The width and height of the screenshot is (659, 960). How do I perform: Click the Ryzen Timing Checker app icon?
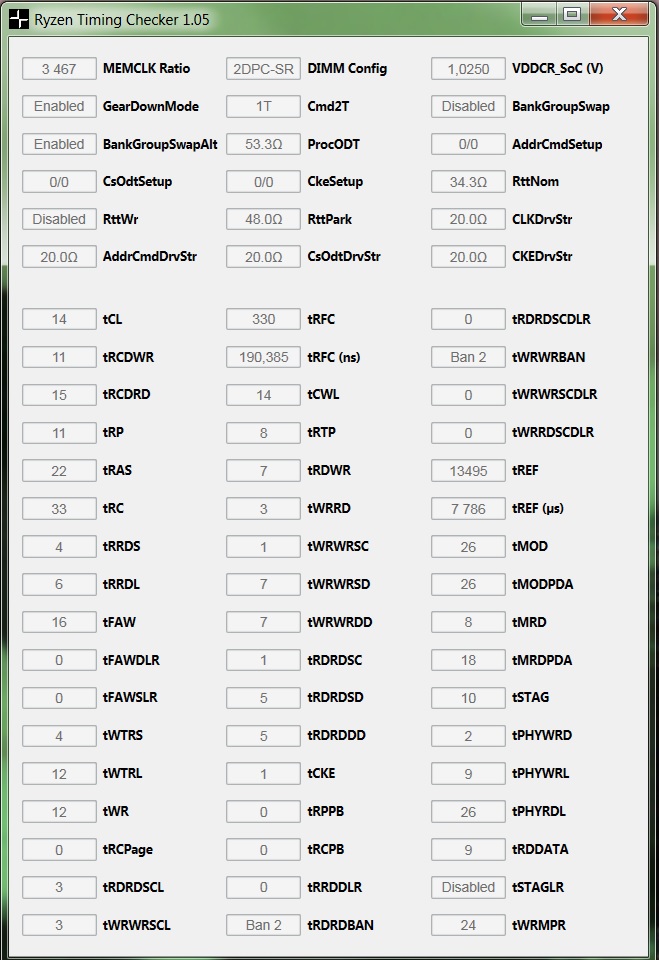[x=19, y=19]
